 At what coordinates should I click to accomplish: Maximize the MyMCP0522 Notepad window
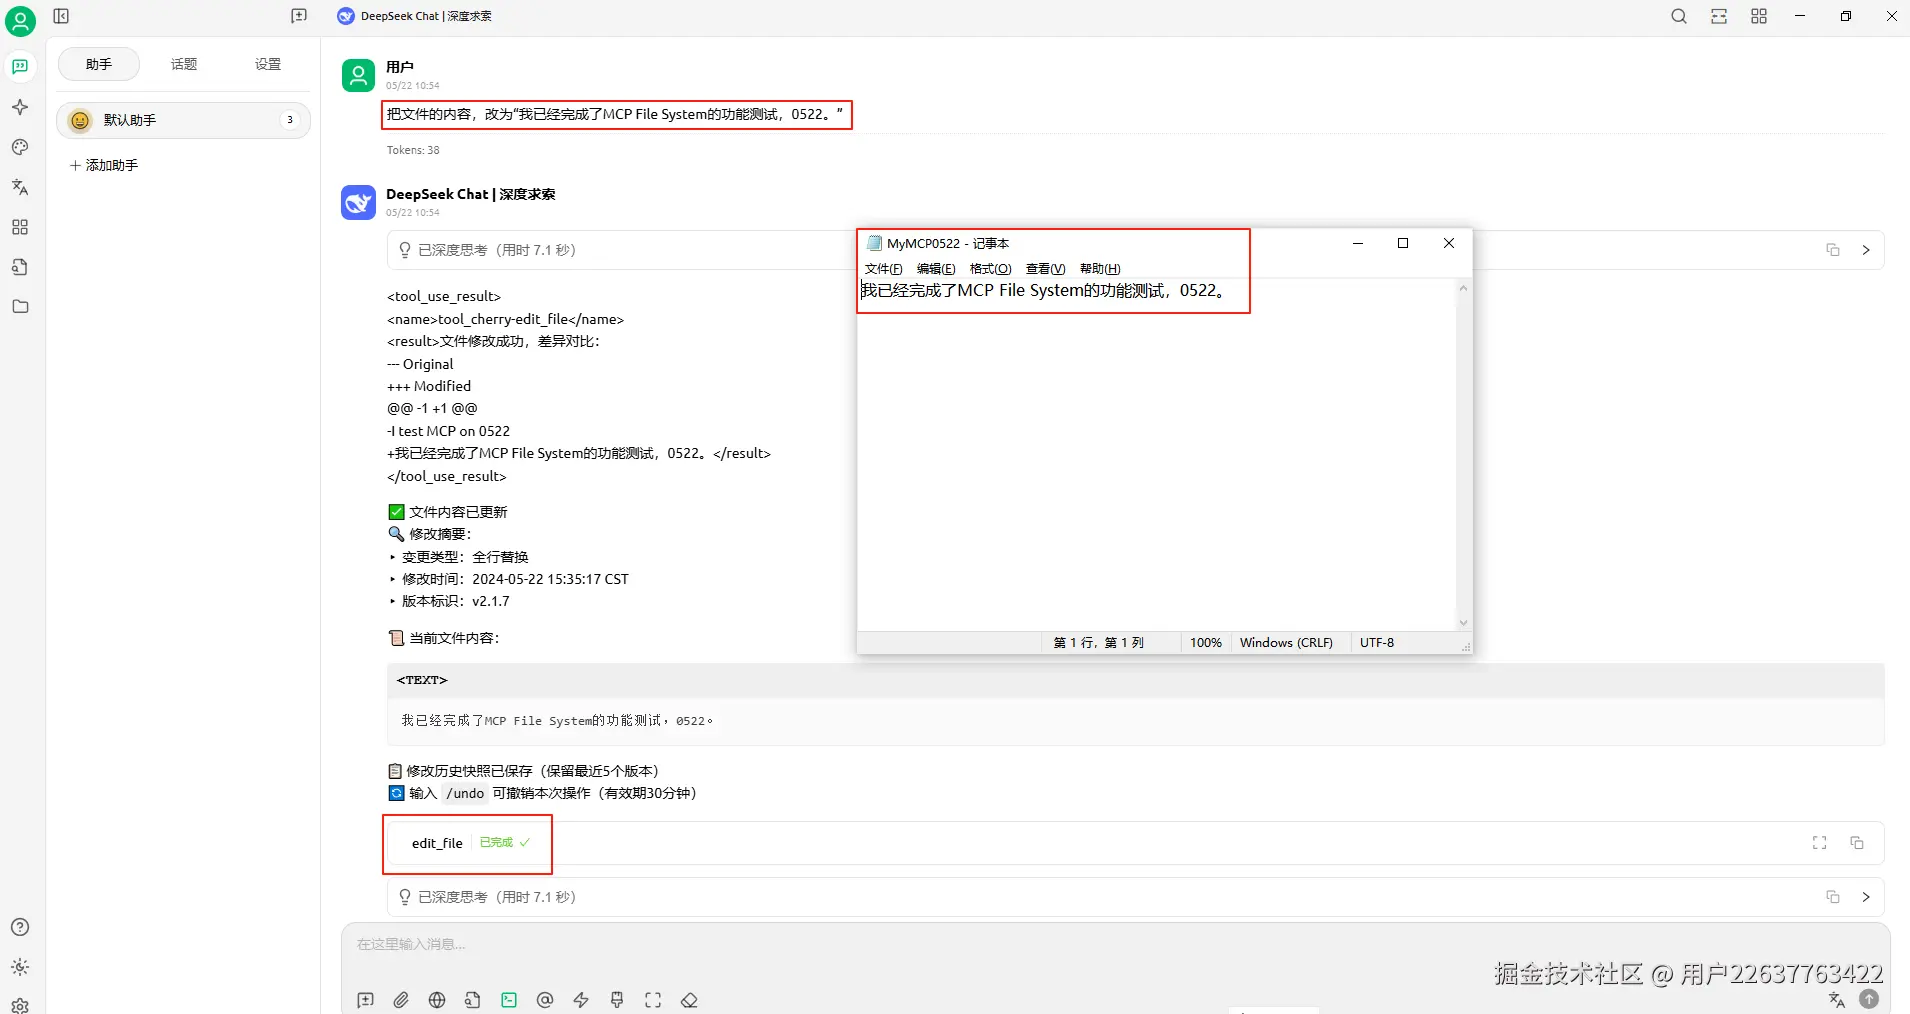1403,243
